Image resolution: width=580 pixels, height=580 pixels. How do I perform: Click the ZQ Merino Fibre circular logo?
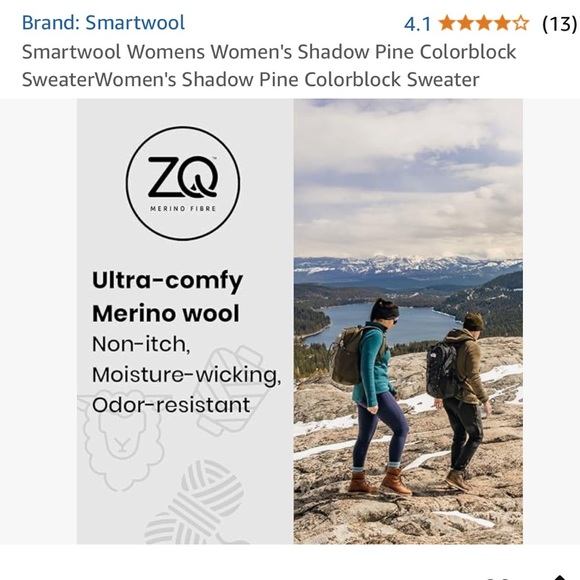[183, 183]
